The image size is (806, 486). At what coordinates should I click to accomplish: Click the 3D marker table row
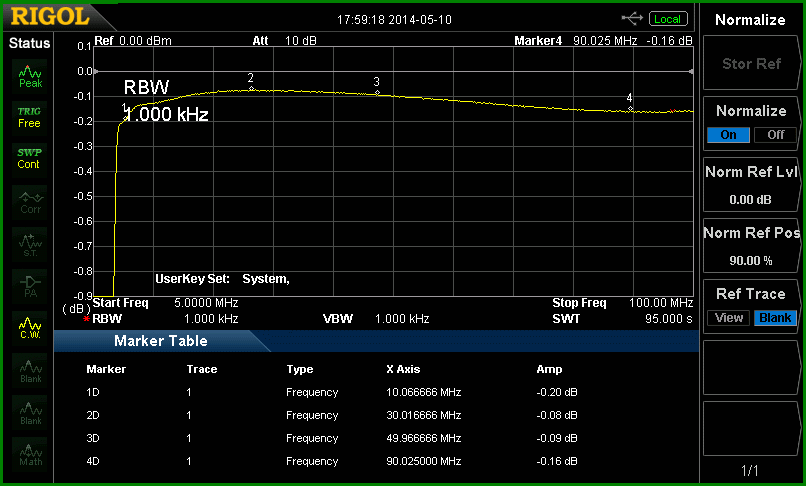click(x=332, y=439)
